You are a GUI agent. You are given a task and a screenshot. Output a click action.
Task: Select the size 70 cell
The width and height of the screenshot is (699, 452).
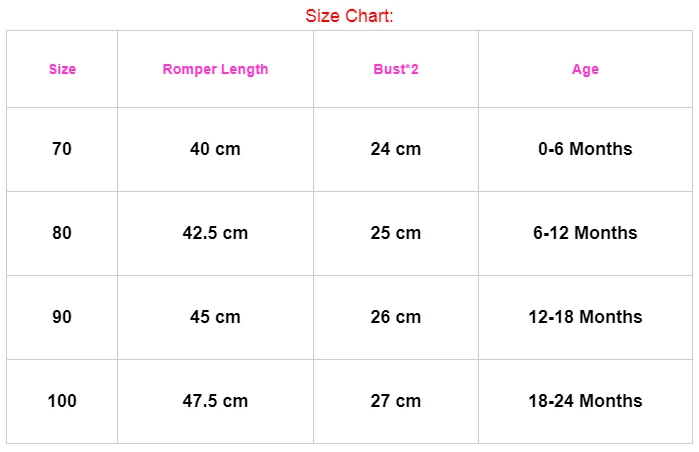coord(62,149)
